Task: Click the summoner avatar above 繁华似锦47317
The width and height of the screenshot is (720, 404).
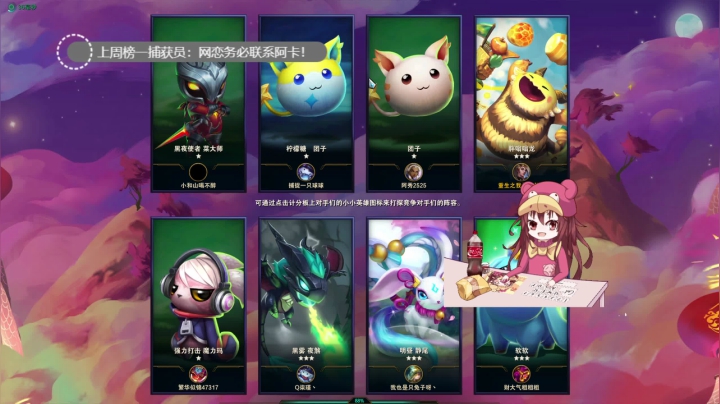Action: (x=198, y=374)
